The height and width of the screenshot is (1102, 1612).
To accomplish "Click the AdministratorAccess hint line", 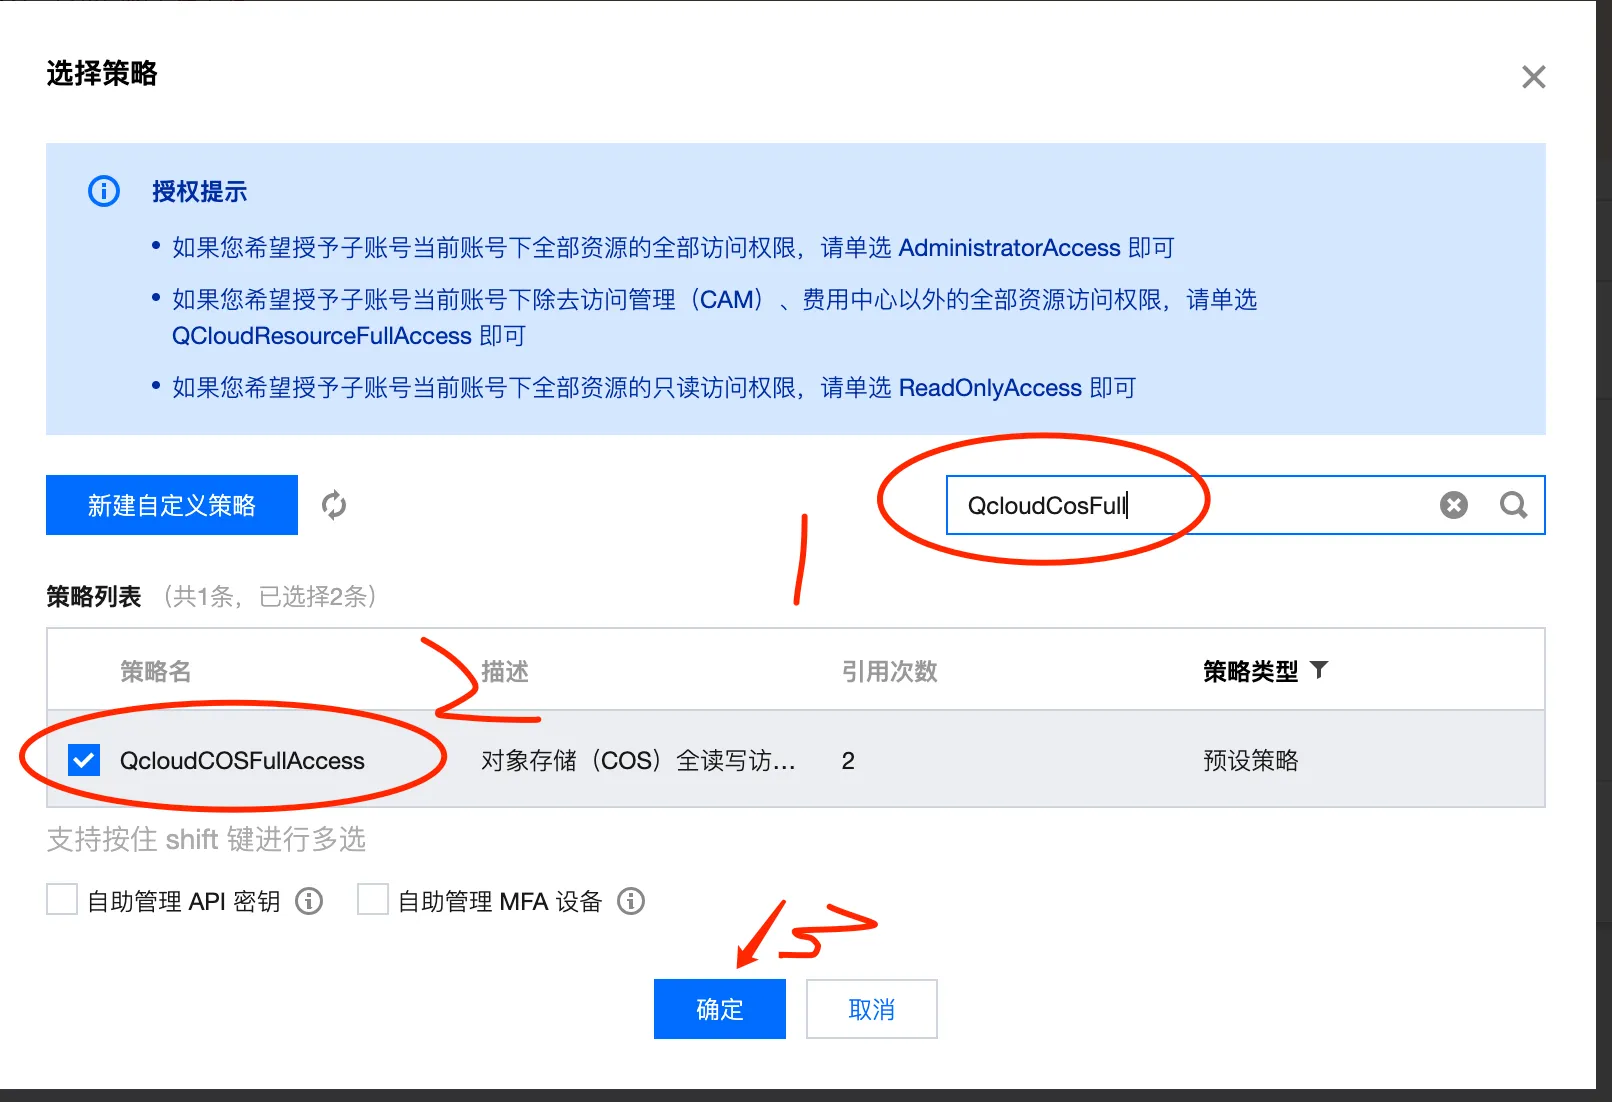I will click(673, 248).
